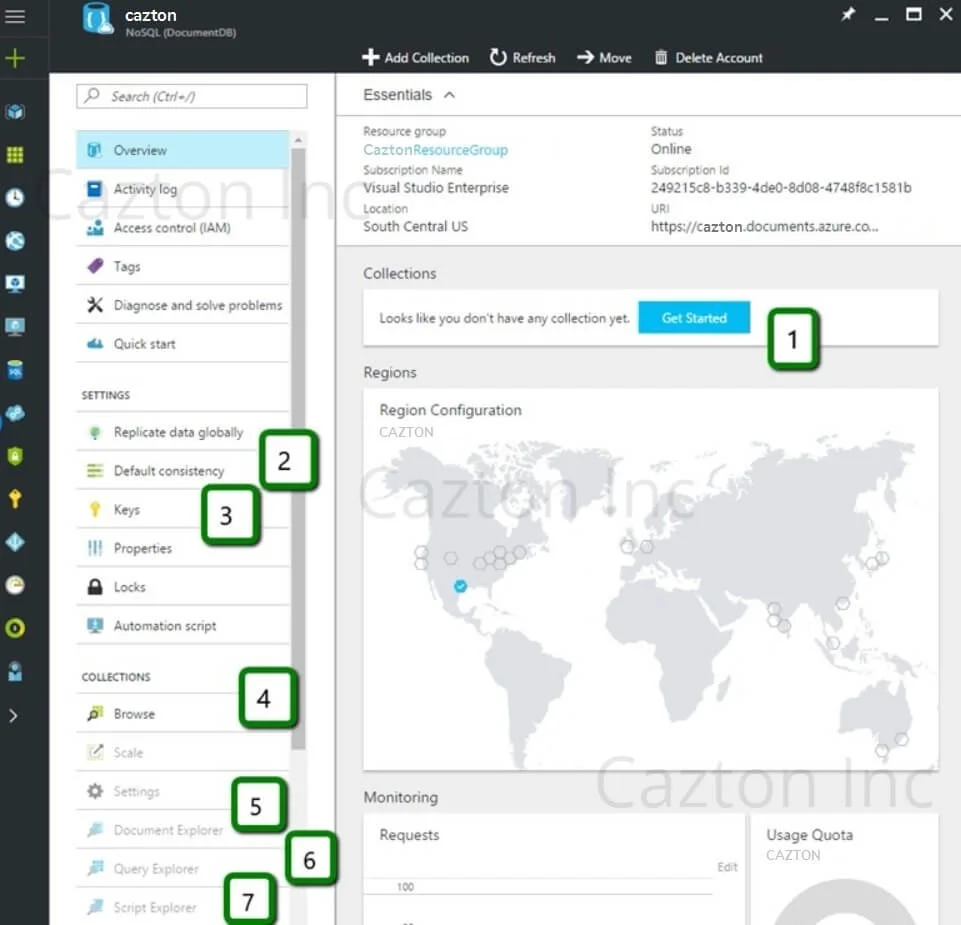Open the hamburger menu in the portal sidebar
The height and width of the screenshot is (925, 961).
click(x=15, y=17)
